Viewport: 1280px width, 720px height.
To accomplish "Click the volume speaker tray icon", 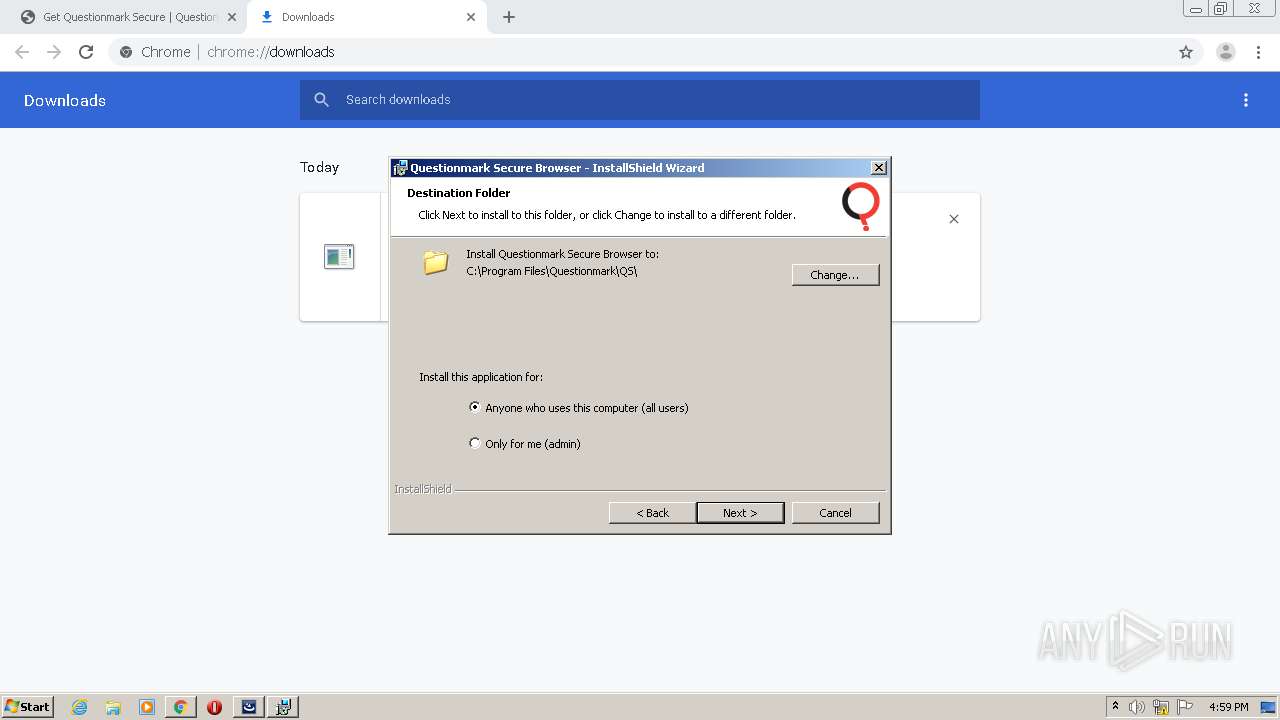I will [x=1137, y=707].
